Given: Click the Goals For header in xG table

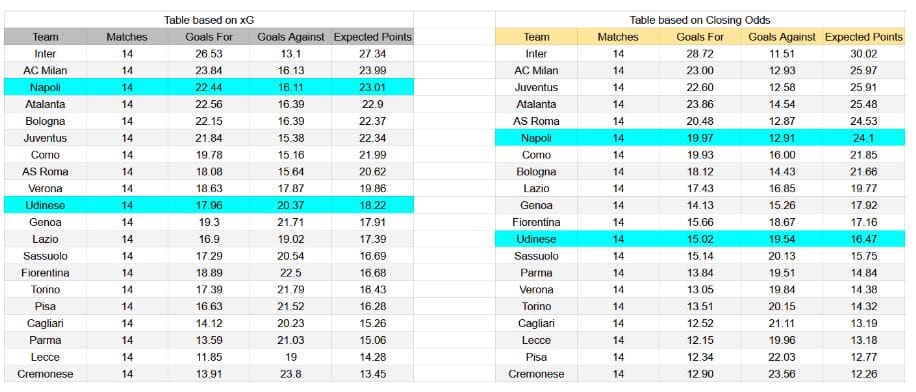Looking at the screenshot, I should point(209,37).
